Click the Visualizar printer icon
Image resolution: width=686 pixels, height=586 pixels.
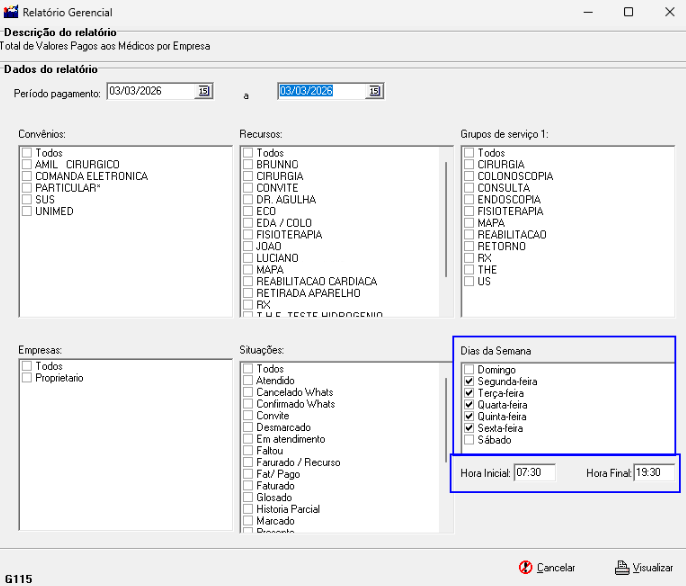[620, 567]
